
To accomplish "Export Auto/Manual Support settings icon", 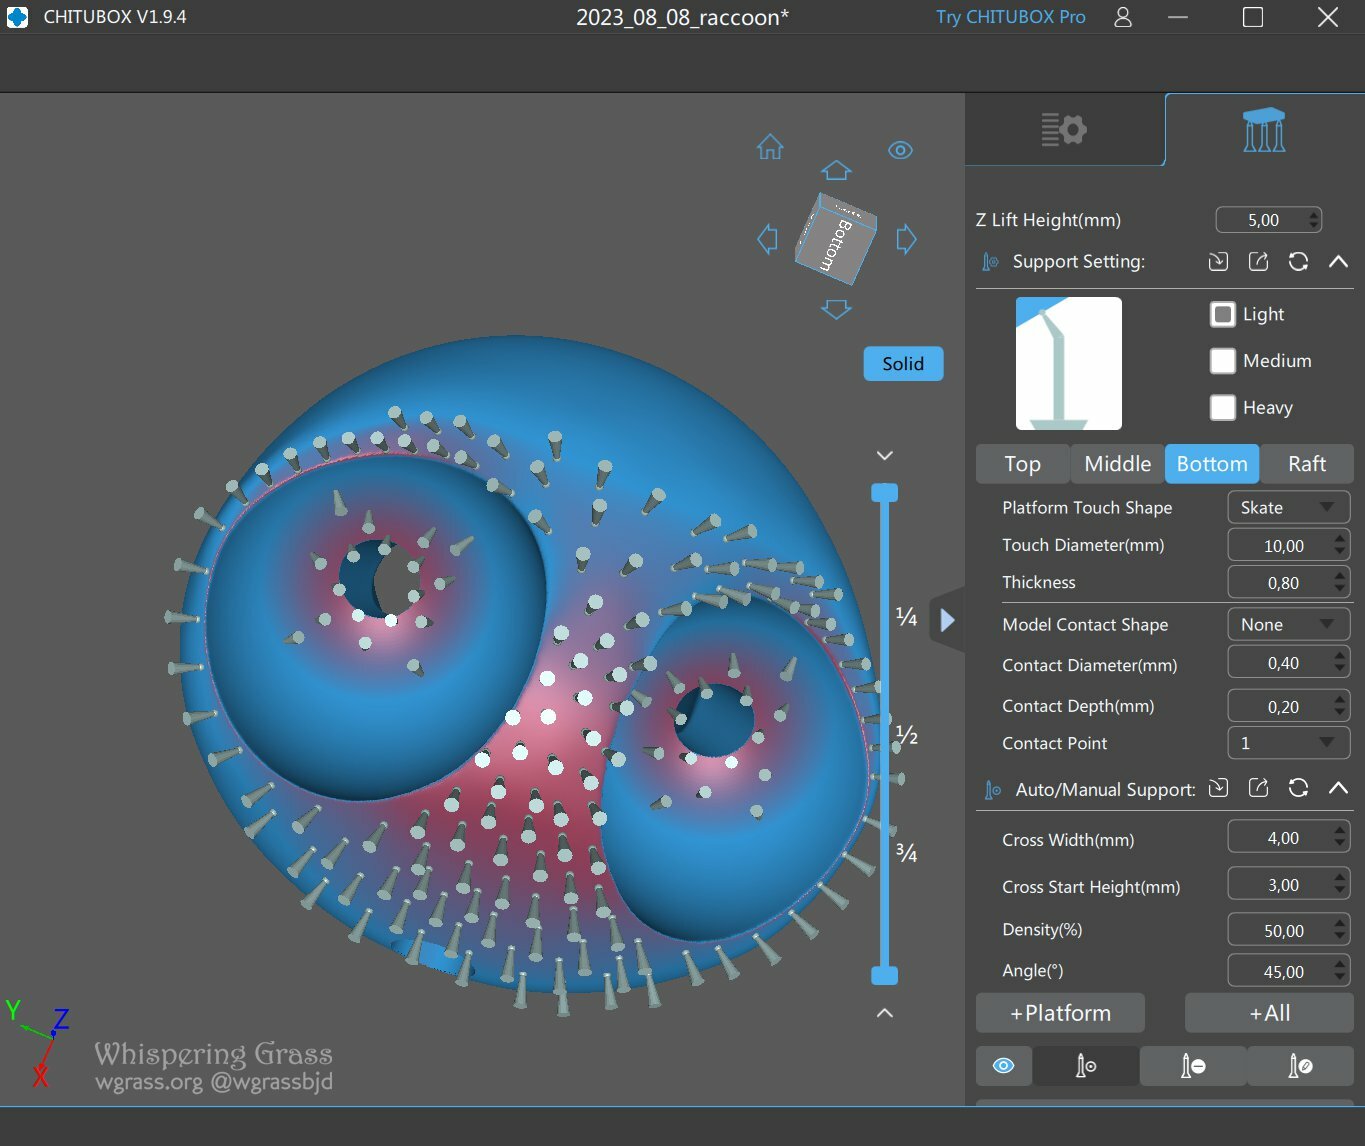I will (x=1258, y=789).
